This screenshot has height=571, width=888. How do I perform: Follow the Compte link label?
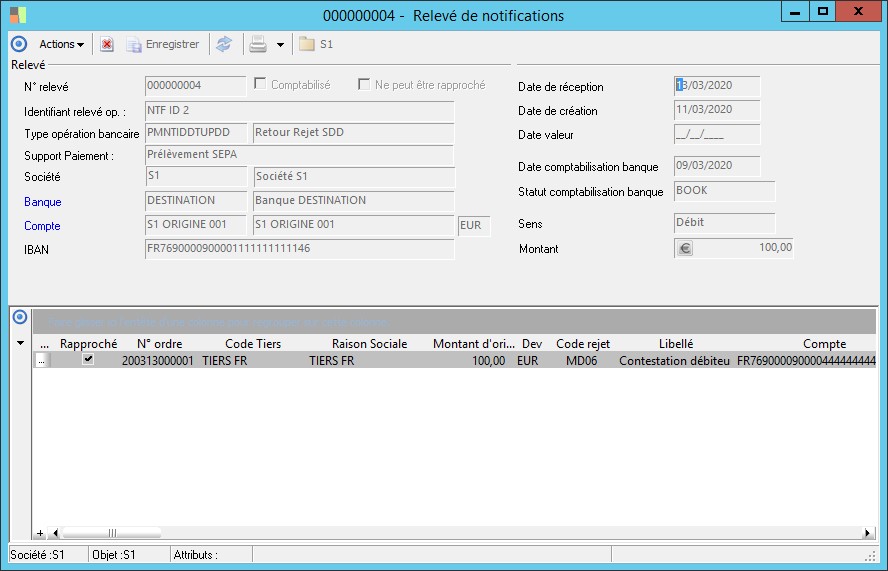point(42,226)
